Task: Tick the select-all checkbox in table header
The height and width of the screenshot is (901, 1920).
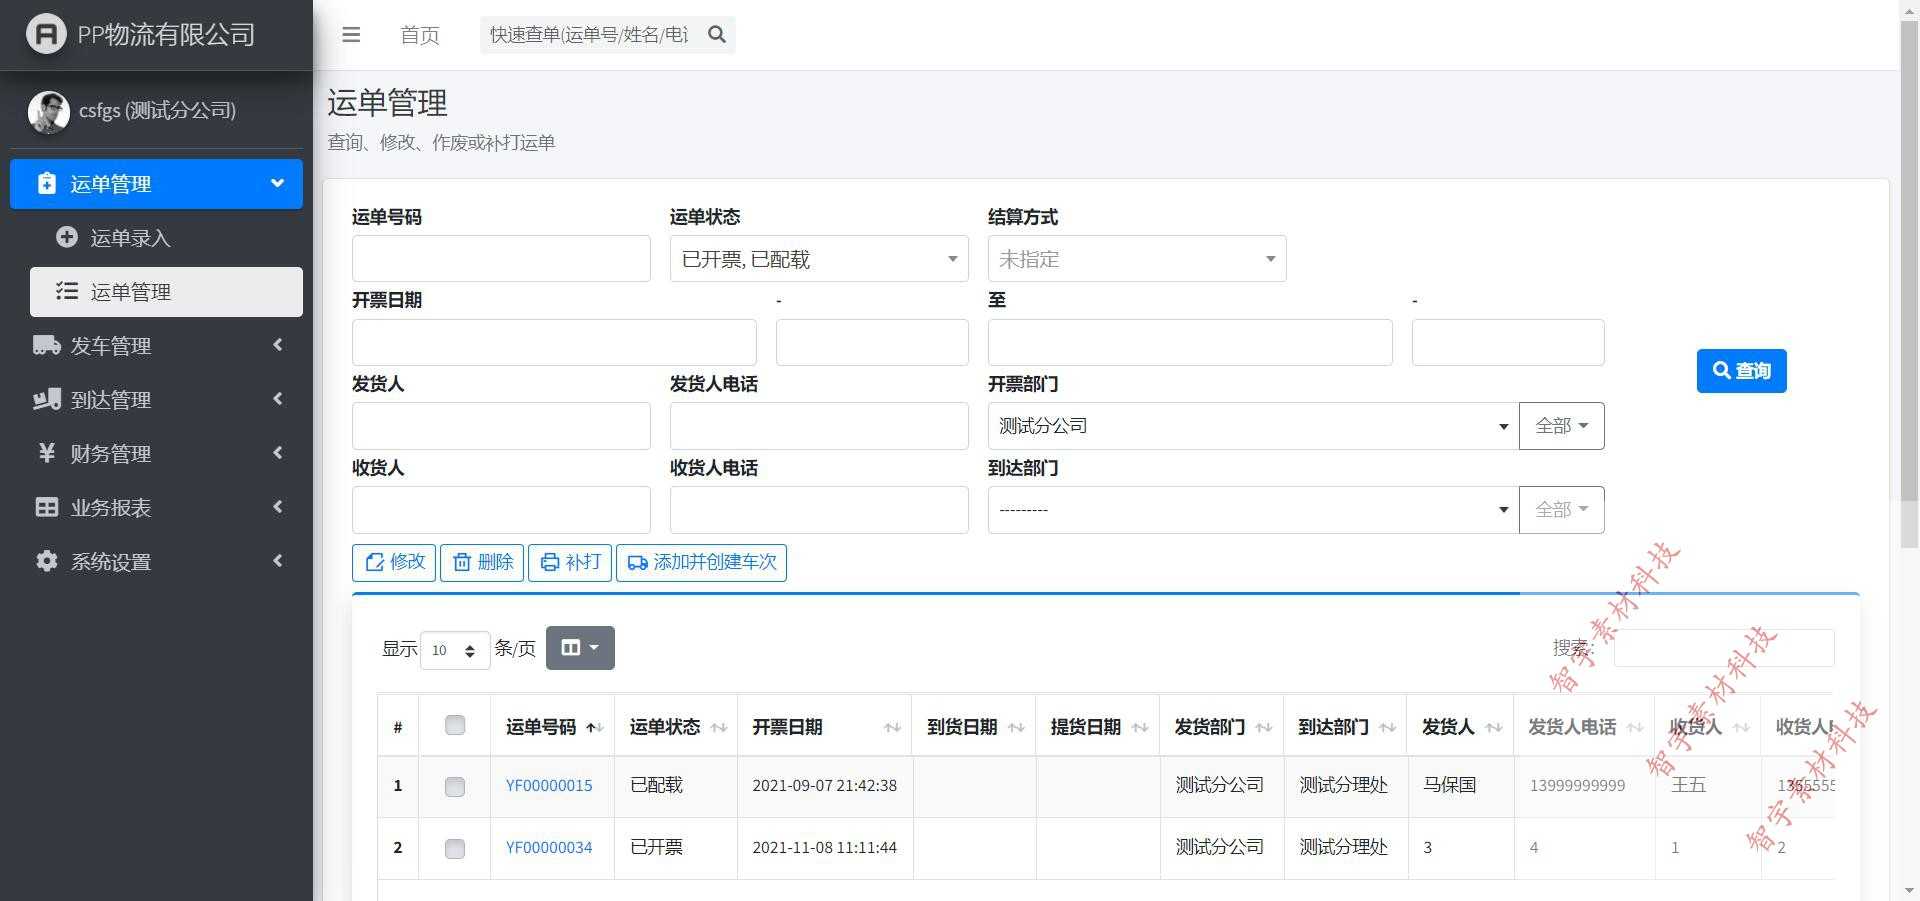Action: pyautogui.click(x=455, y=725)
